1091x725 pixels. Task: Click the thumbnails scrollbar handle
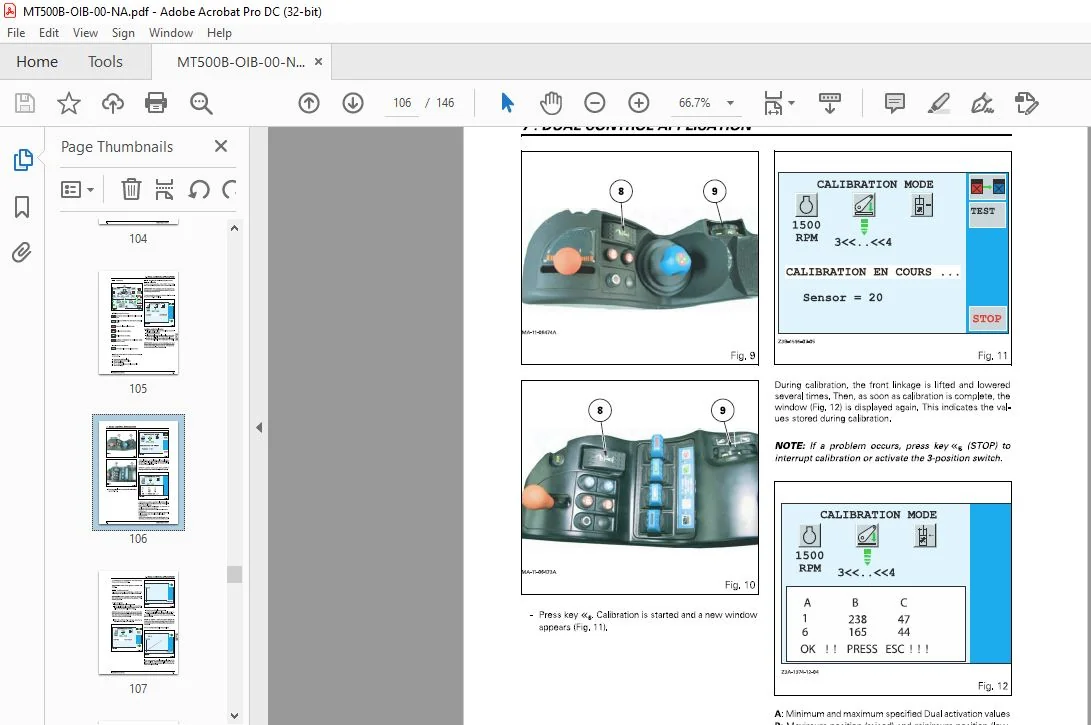pos(234,574)
